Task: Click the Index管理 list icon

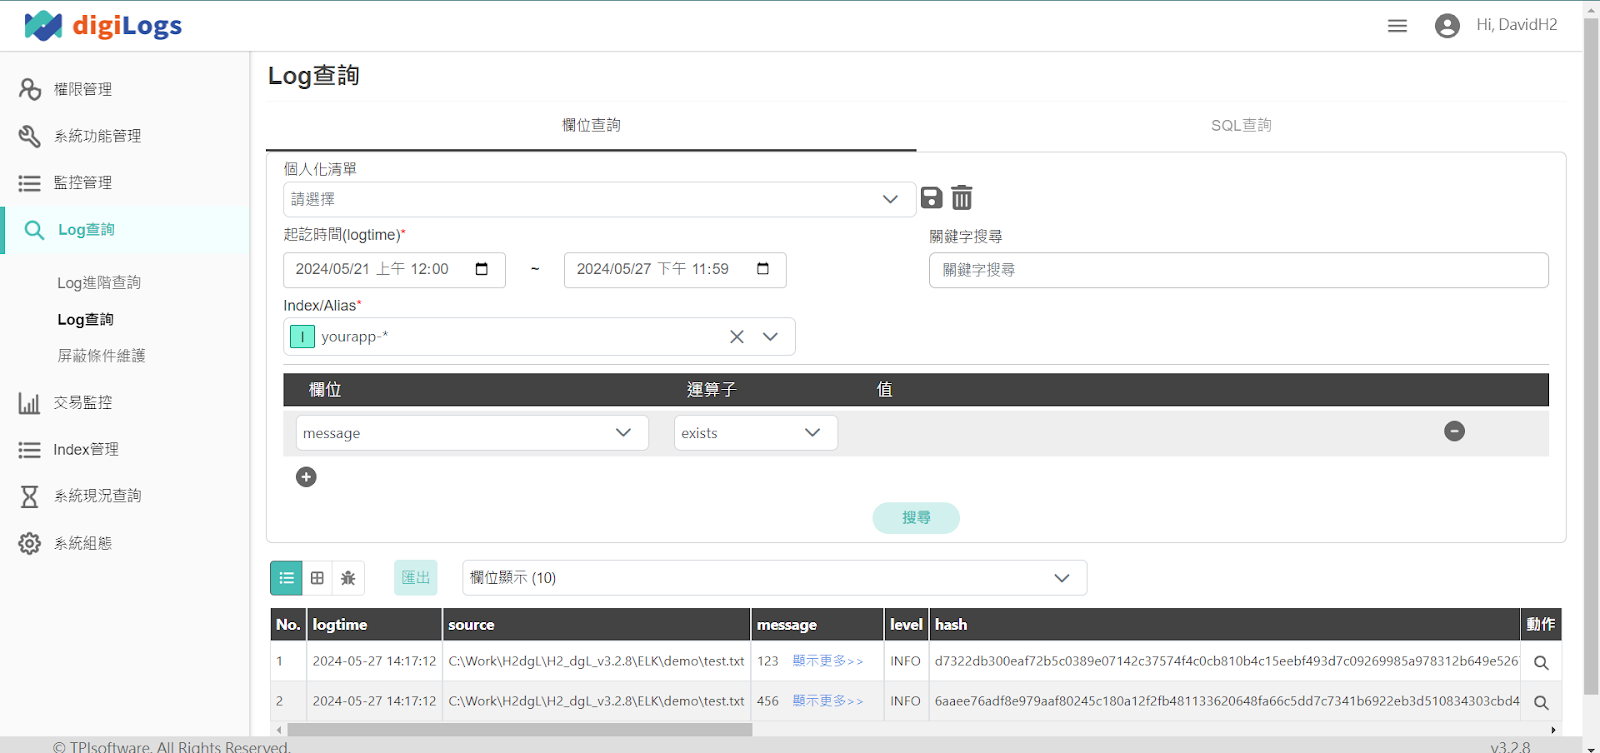Action: [x=30, y=450]
